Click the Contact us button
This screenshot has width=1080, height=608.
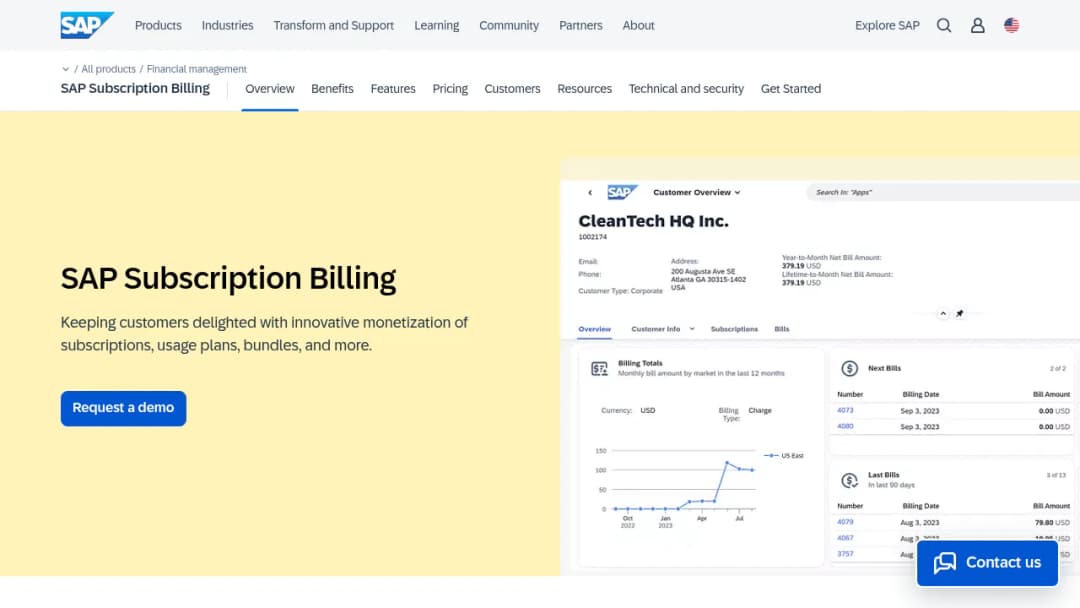click(x=987, y=563)
